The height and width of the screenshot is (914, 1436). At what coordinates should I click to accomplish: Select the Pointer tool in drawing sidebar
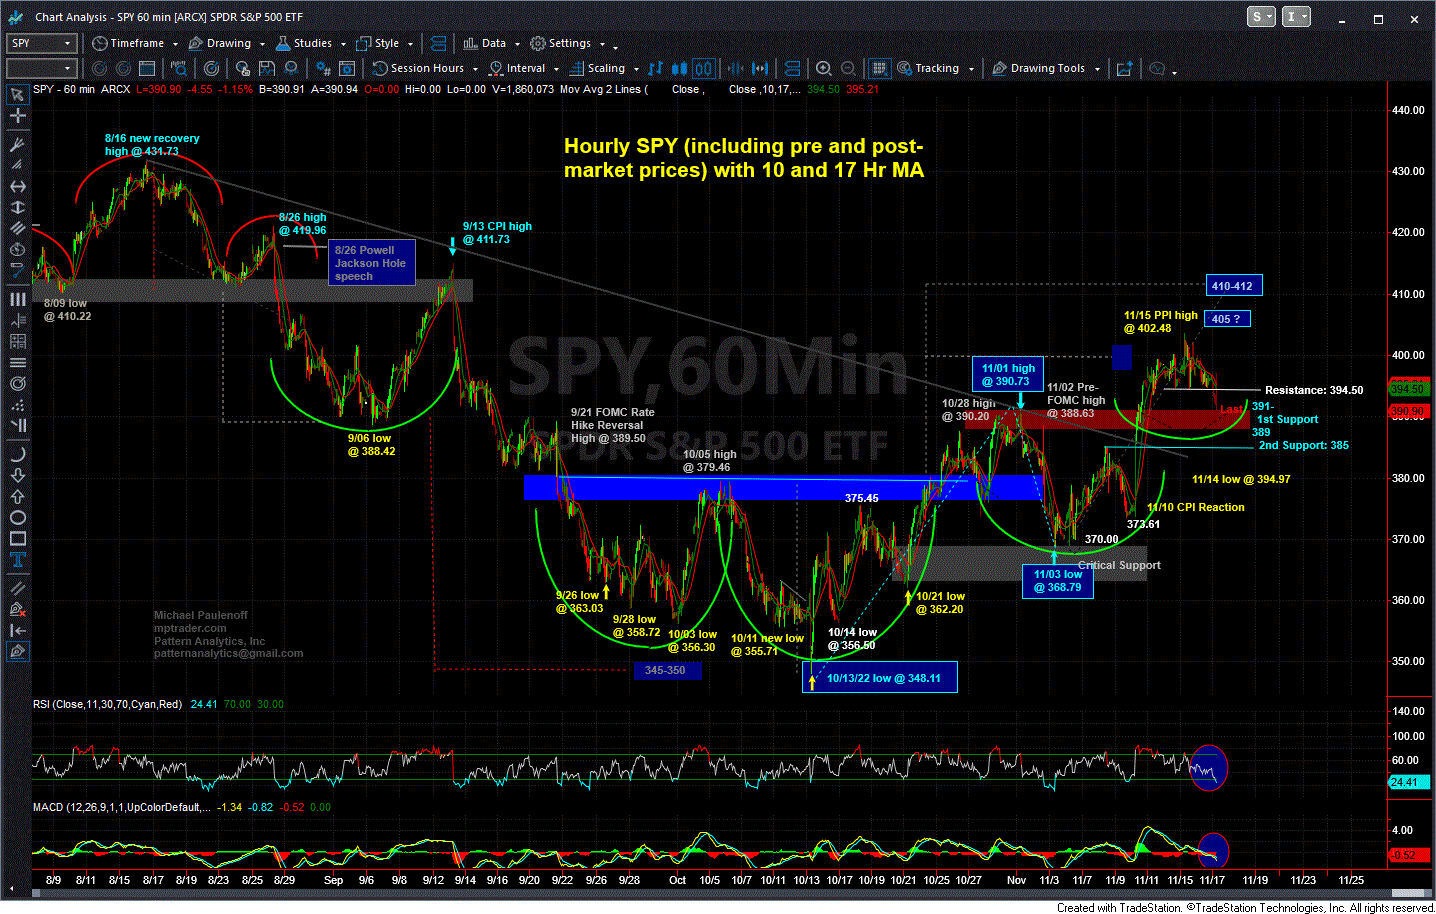[17, 95]
